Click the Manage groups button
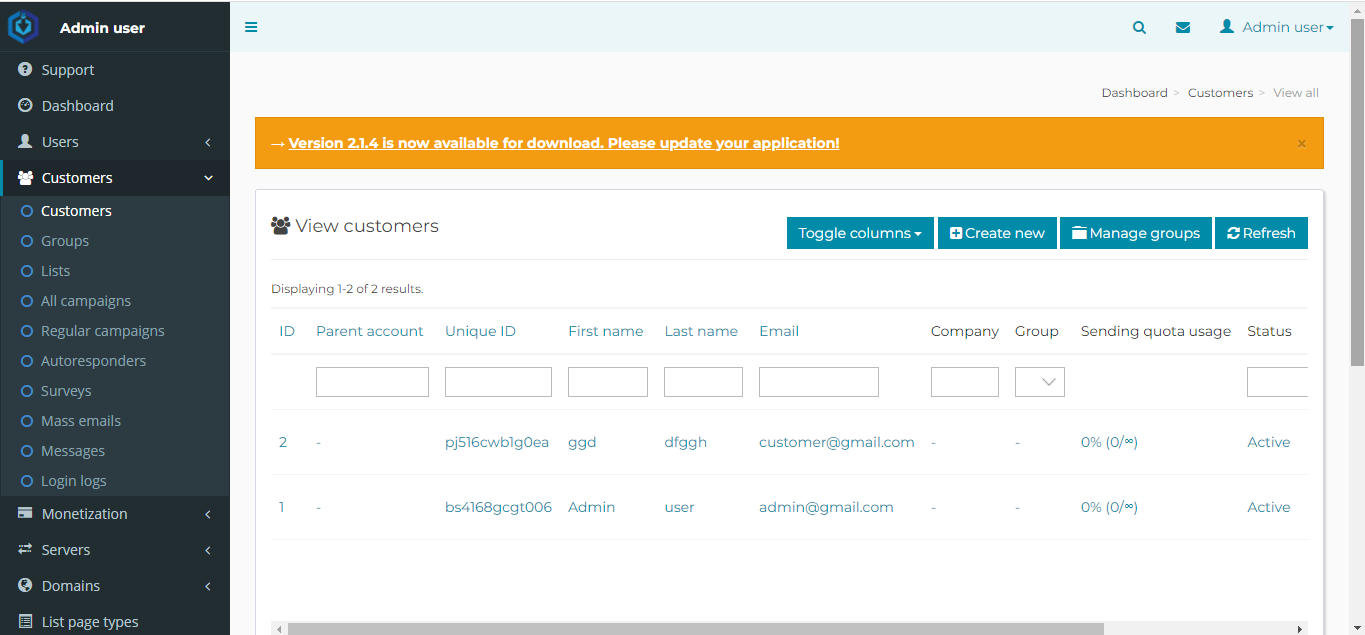This screenshot has height=635, width=1365. [1135, 232]
